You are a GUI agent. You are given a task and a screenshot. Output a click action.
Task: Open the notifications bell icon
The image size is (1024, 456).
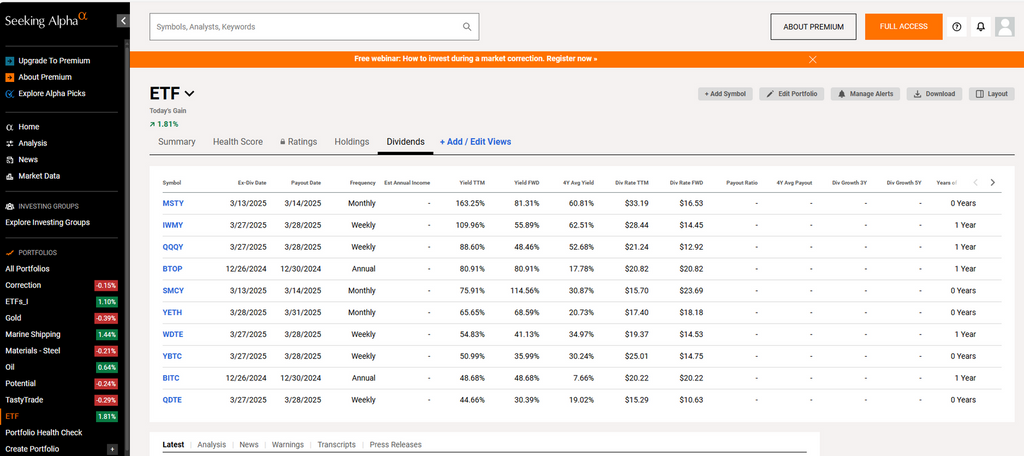click(980, 27)
